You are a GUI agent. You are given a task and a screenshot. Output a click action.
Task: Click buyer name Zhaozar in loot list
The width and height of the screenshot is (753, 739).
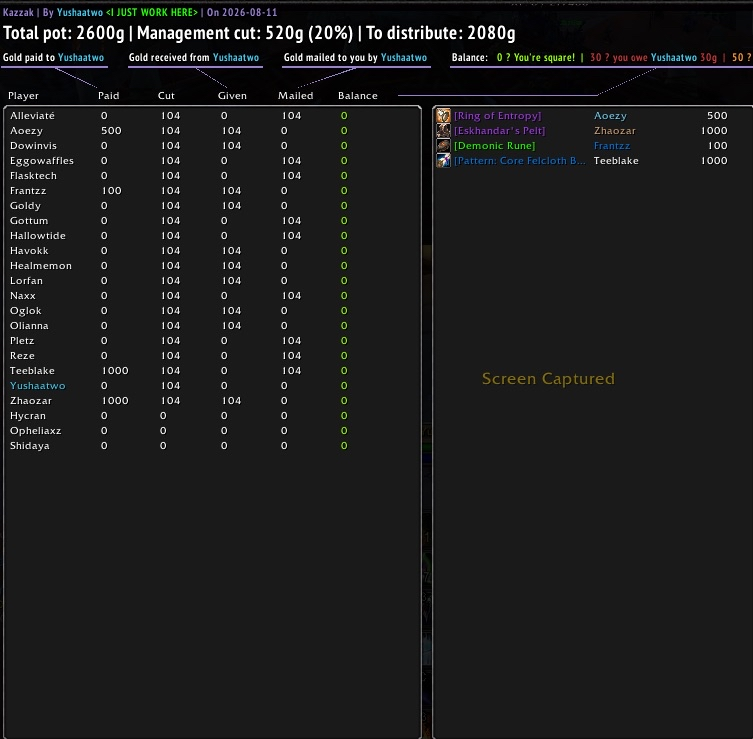[x=614, y=131]
